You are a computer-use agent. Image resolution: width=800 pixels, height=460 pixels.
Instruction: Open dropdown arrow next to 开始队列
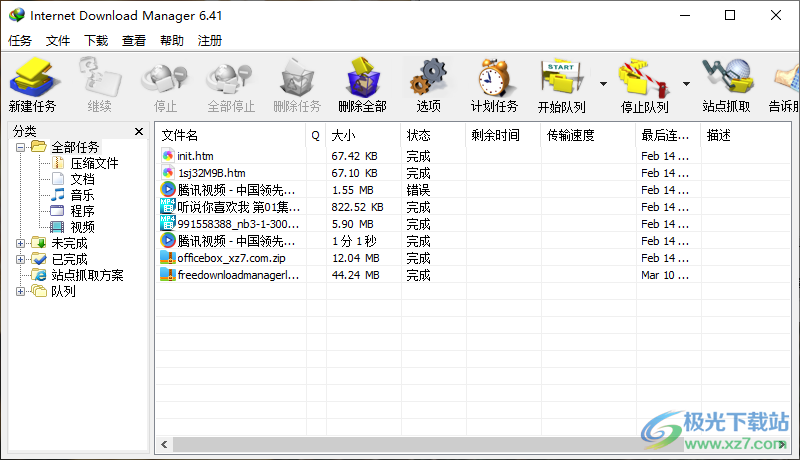(x=604, y=84)
